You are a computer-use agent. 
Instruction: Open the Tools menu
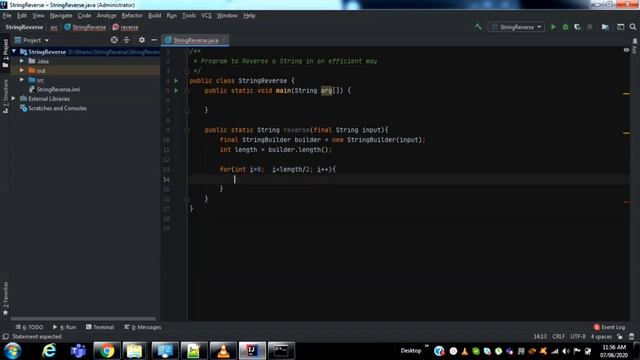(189, 16)
